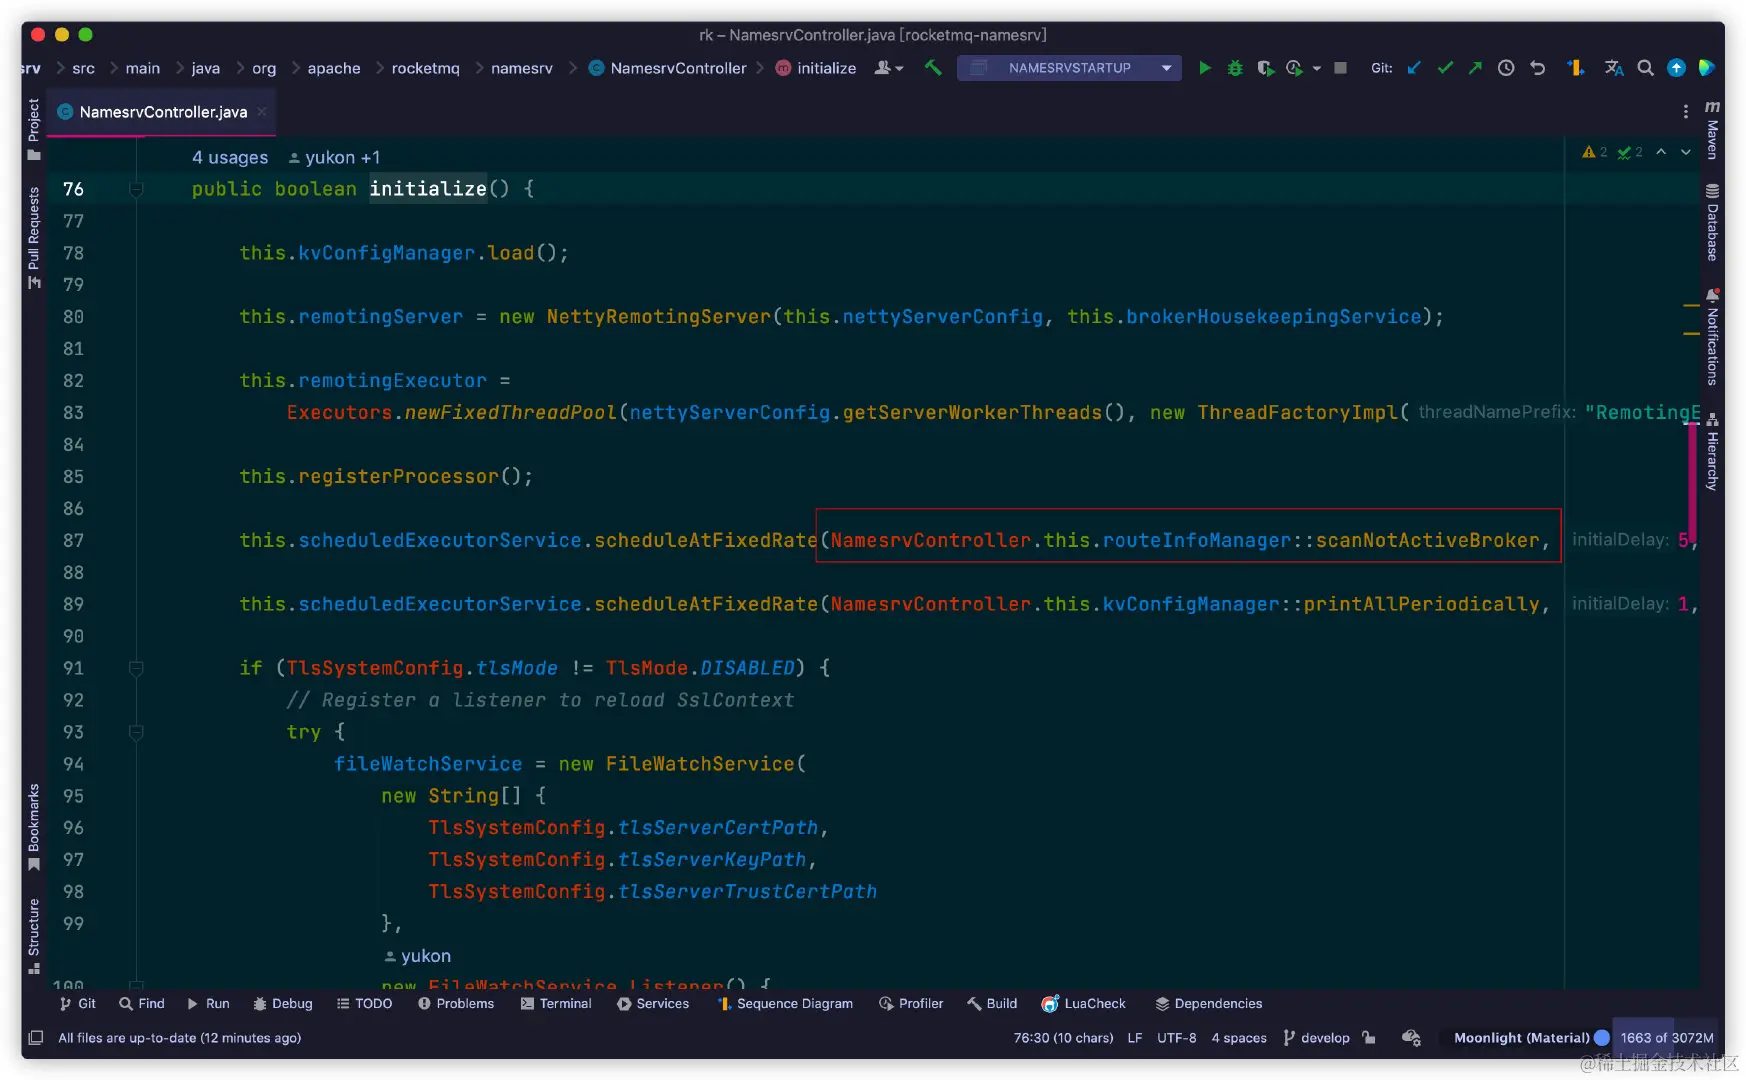Close the NamesrvController.java tab

(262, 112)
